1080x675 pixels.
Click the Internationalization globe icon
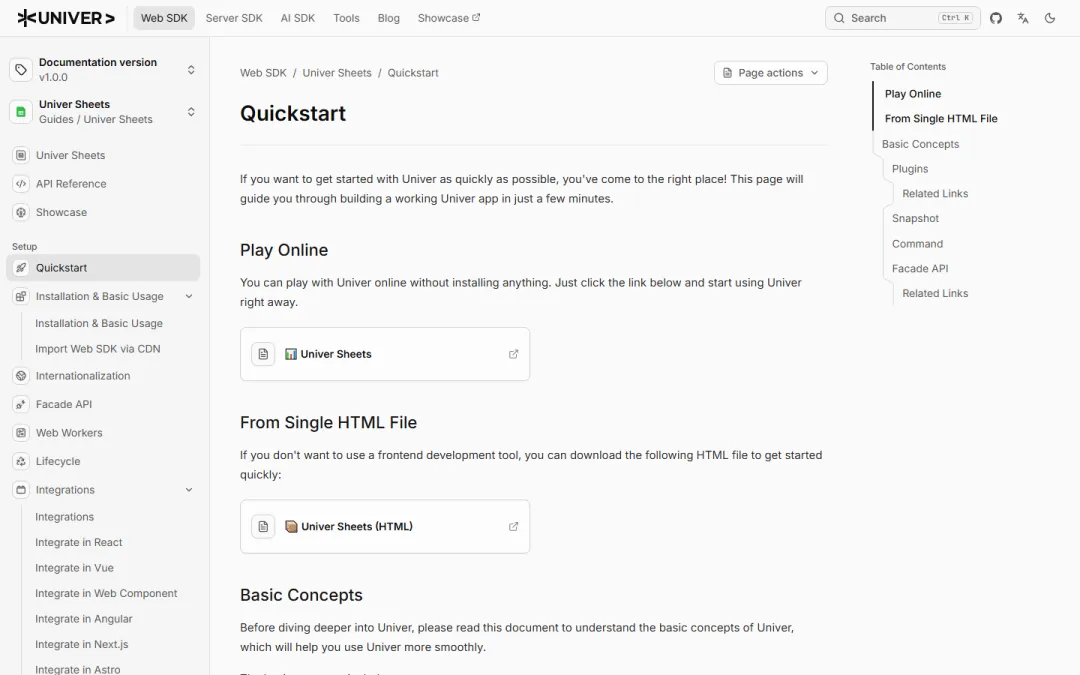[21, 376]
